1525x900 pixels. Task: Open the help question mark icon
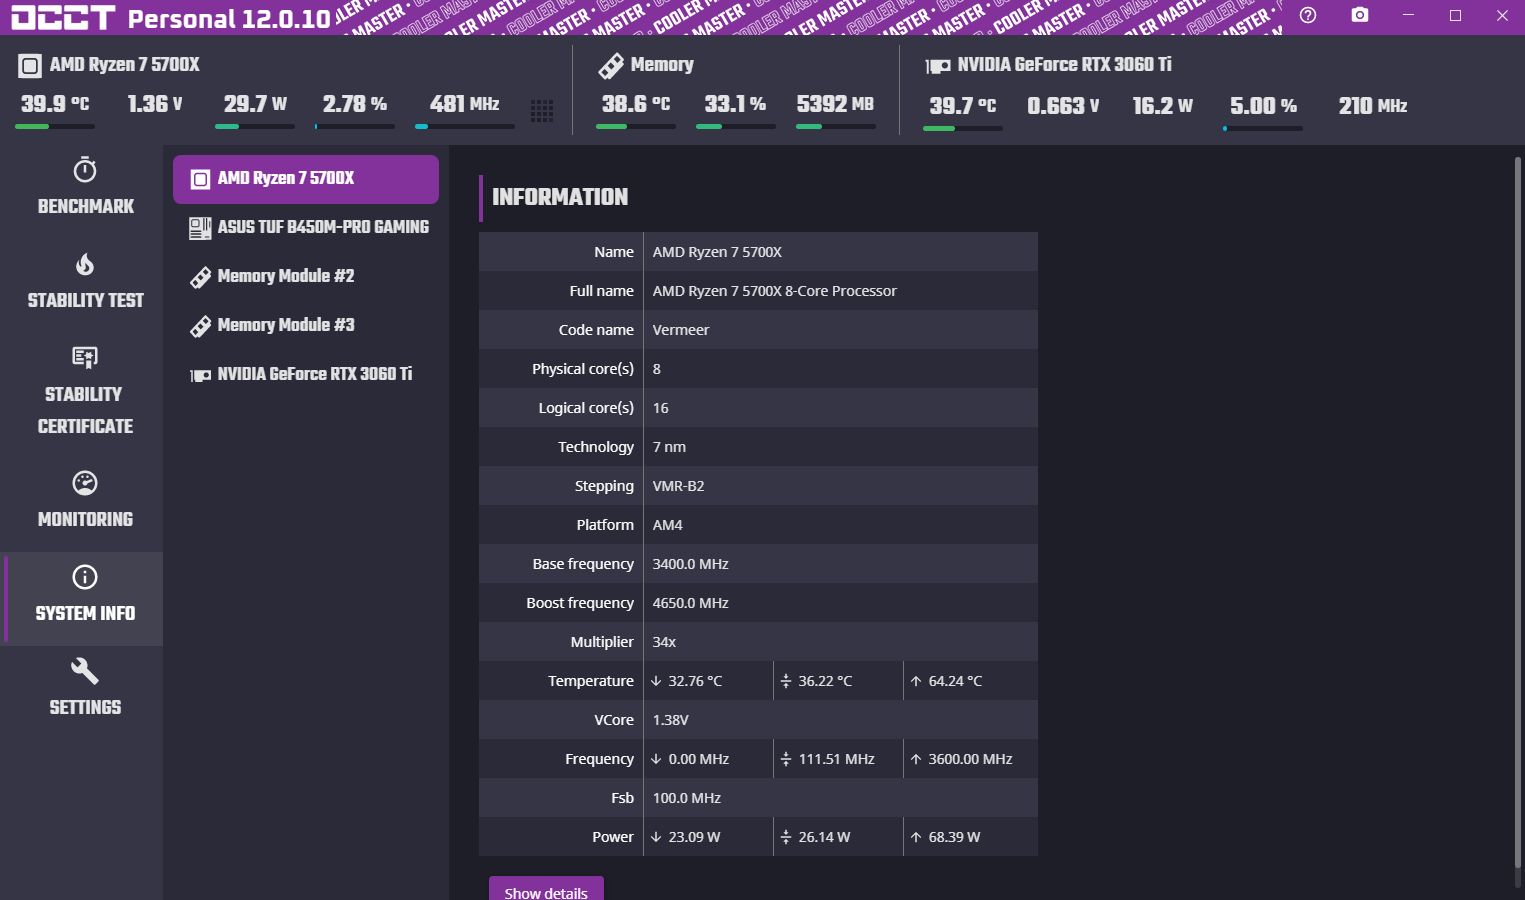coord(1308,15)
